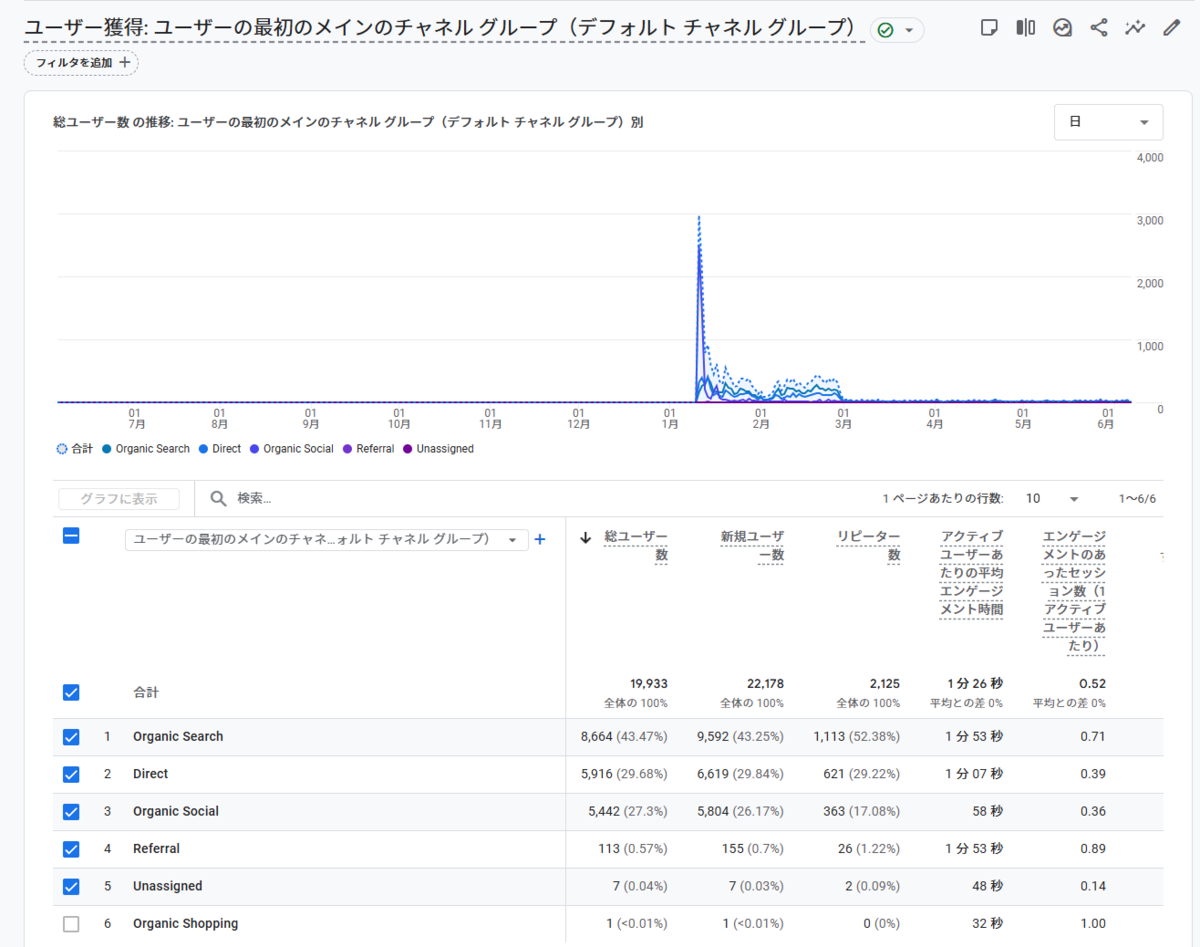Toggle 合計 legend swatch under chart

coord(62,449)
